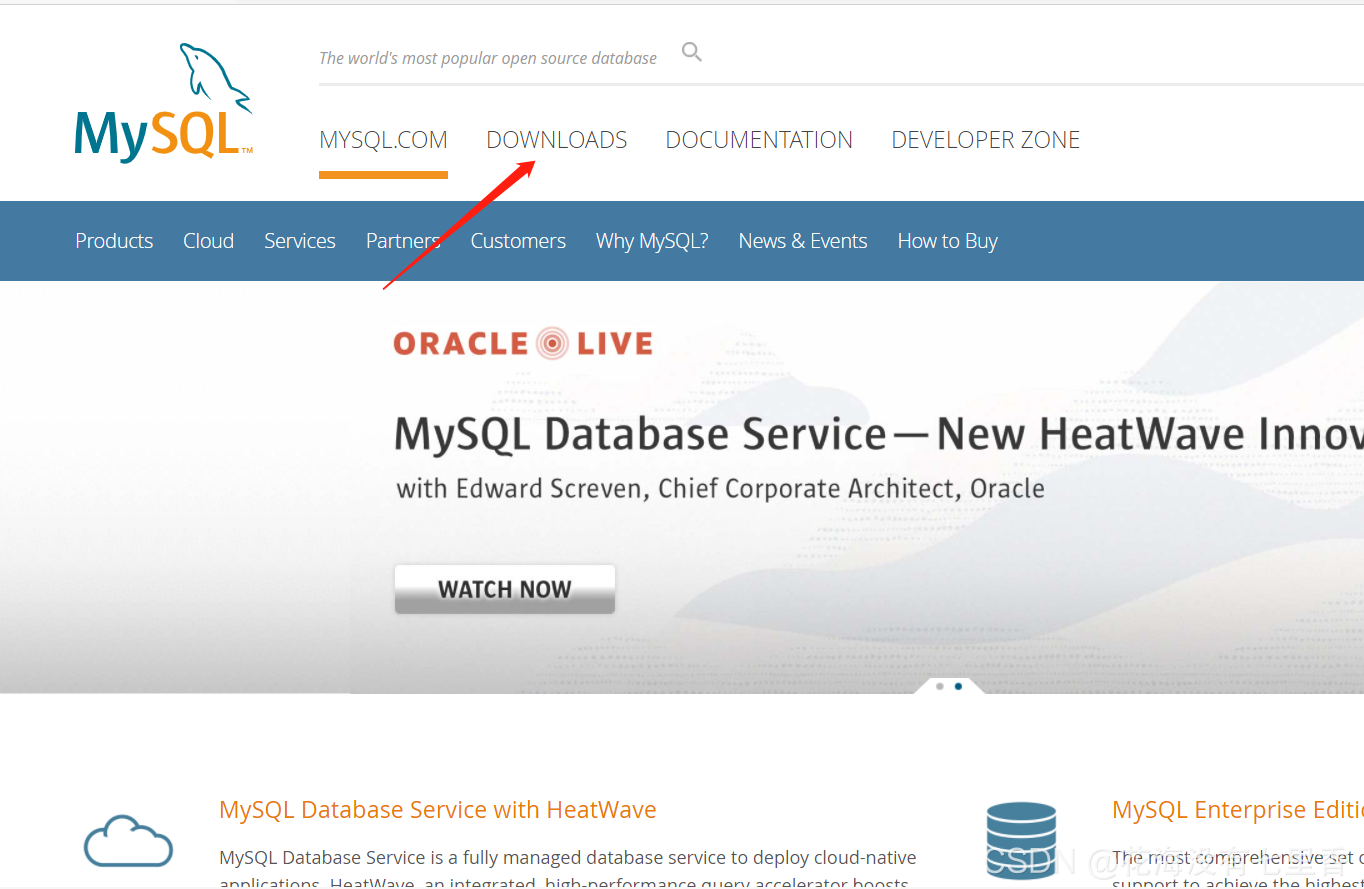Open the Products menu
The width and height of the screenshot is (1364, 889).
(114, 241)
